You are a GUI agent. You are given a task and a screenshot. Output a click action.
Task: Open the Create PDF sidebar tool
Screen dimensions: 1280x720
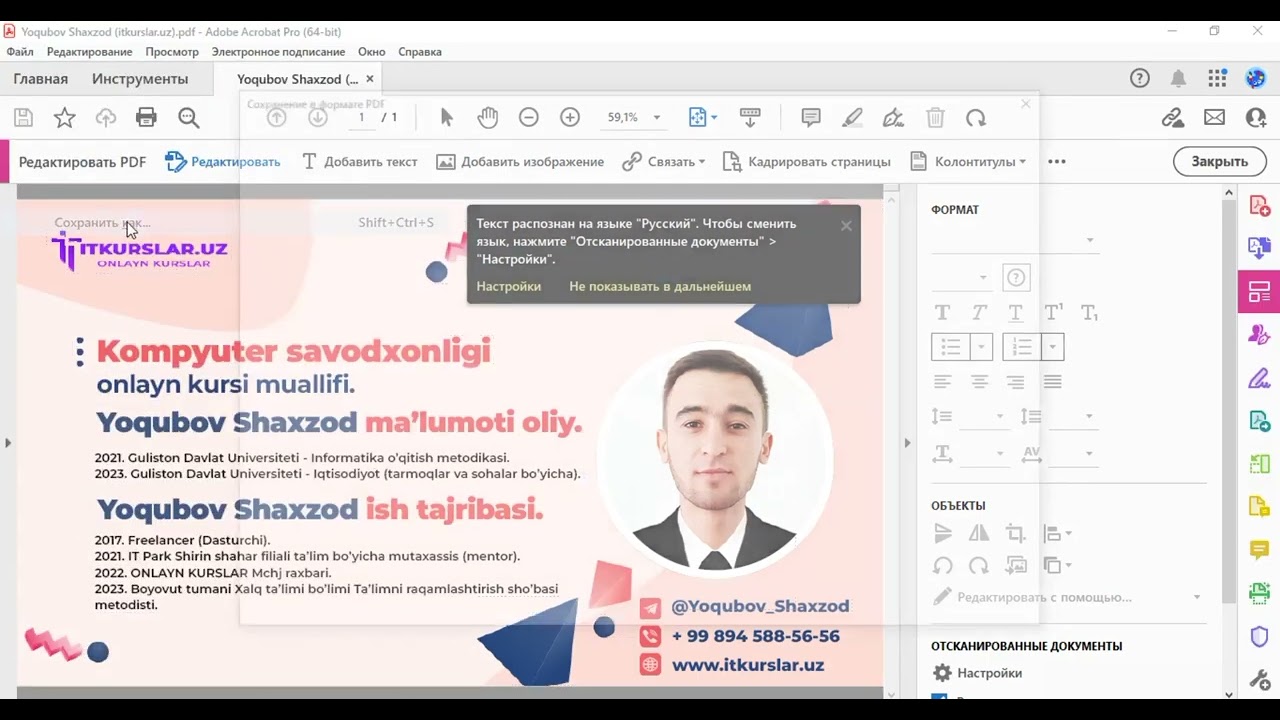pos(1259,206)
